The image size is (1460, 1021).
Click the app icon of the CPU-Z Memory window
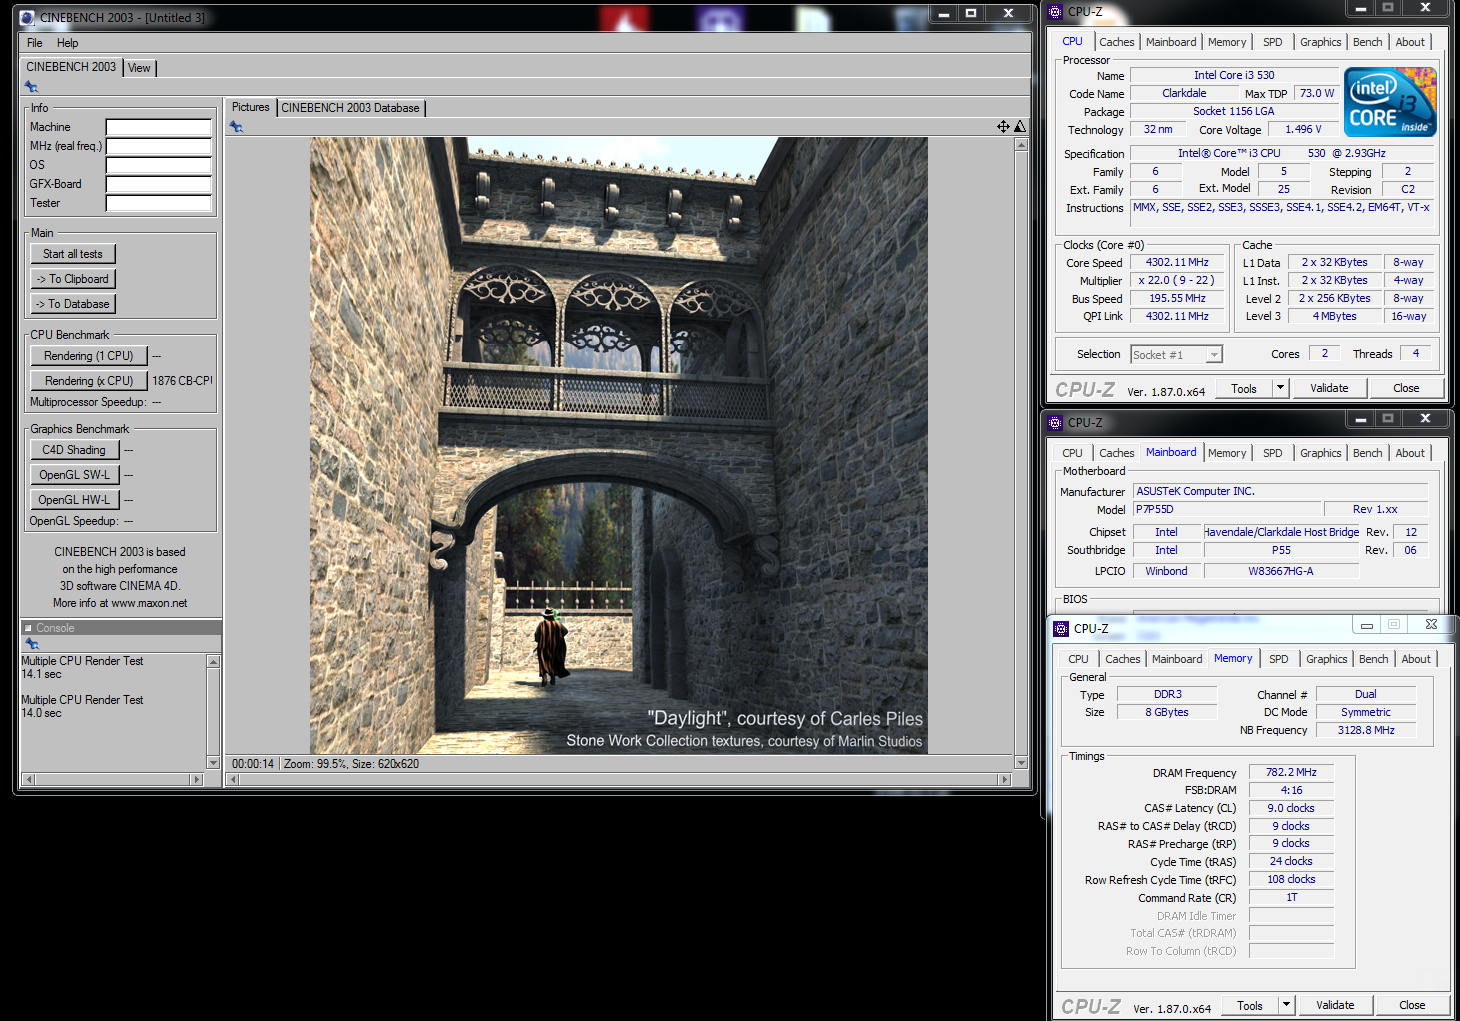1061,628
